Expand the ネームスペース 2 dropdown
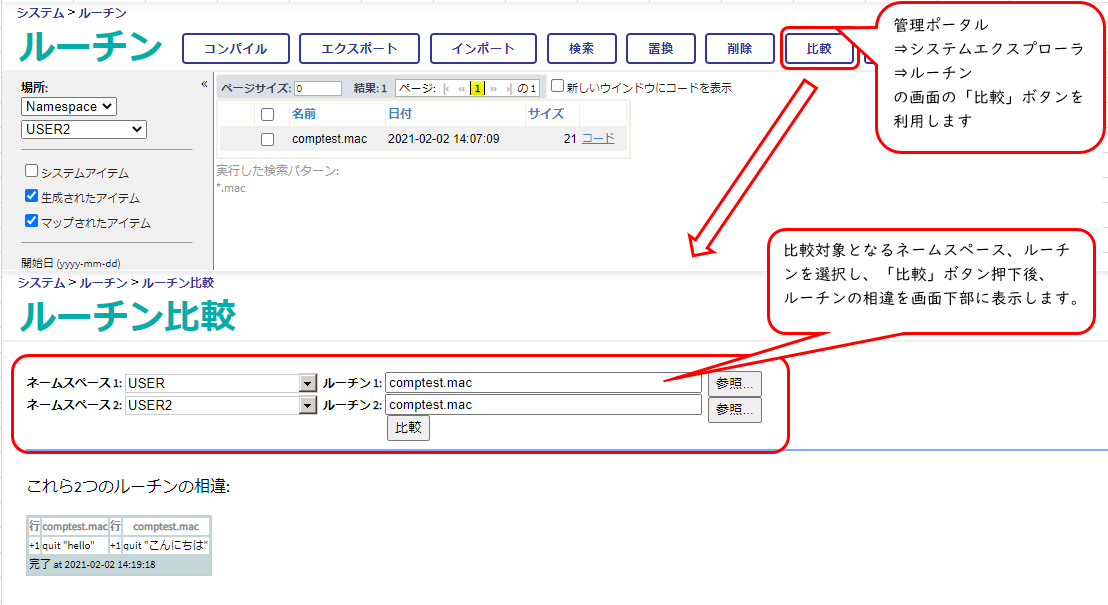 308,405
